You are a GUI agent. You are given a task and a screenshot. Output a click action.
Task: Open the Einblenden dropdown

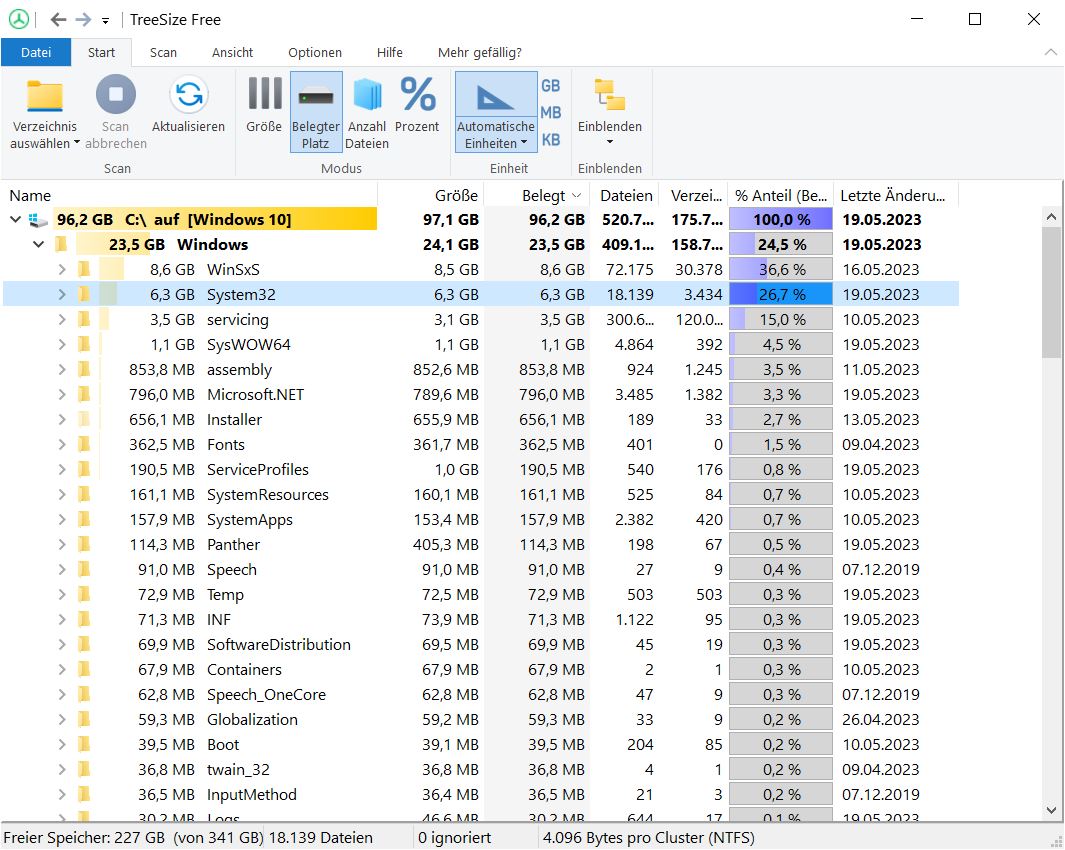[x=610, y=112]
